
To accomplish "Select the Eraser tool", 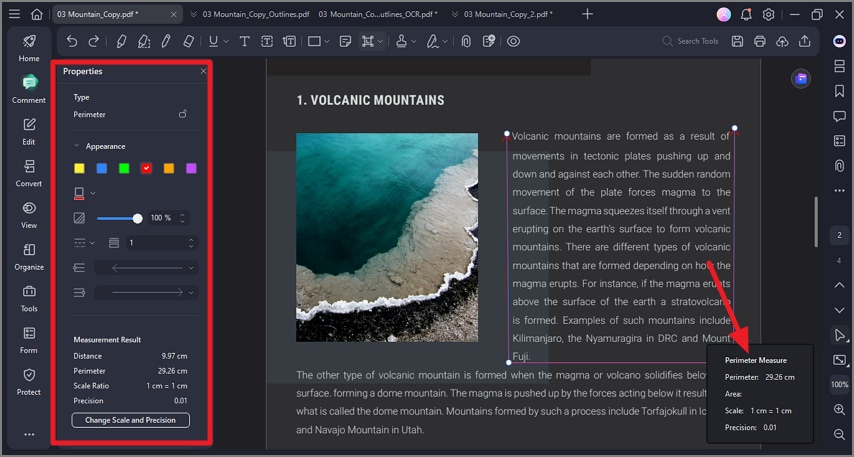I will click(x=188, y=41).
